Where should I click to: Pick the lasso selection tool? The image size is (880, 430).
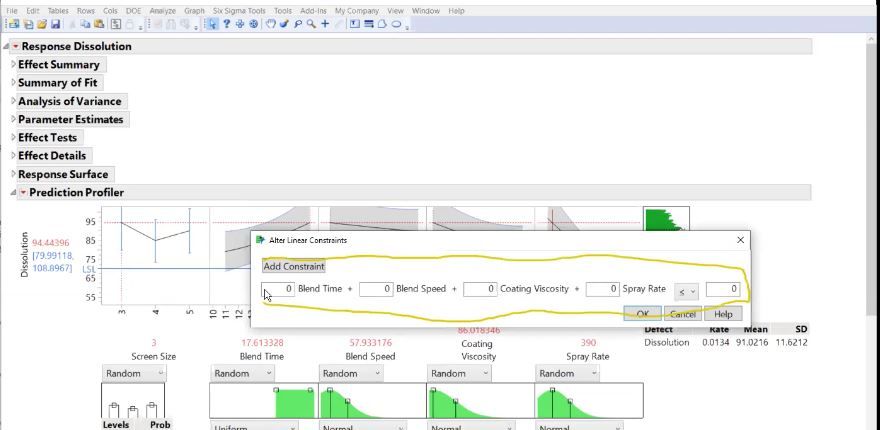point(298,23)
